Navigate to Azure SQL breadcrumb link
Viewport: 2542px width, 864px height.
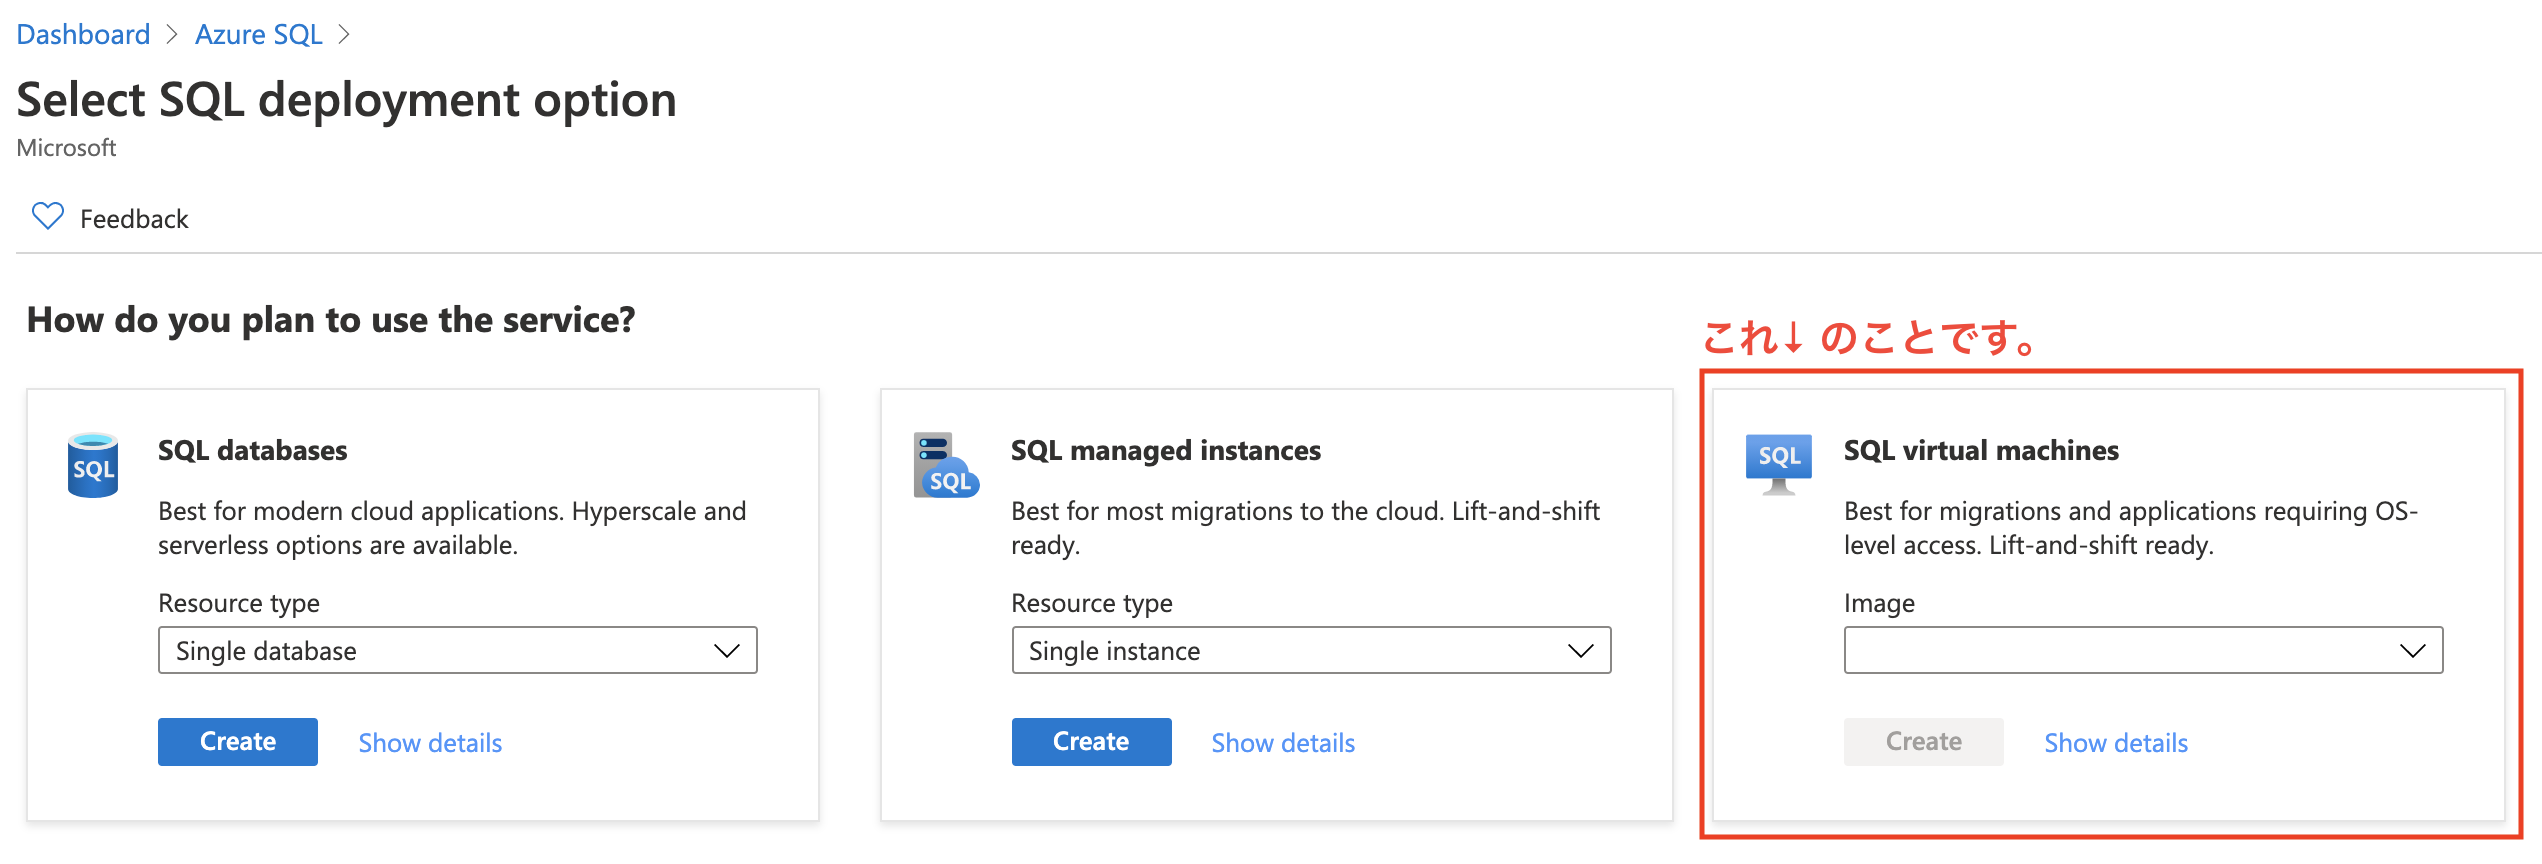258,35
